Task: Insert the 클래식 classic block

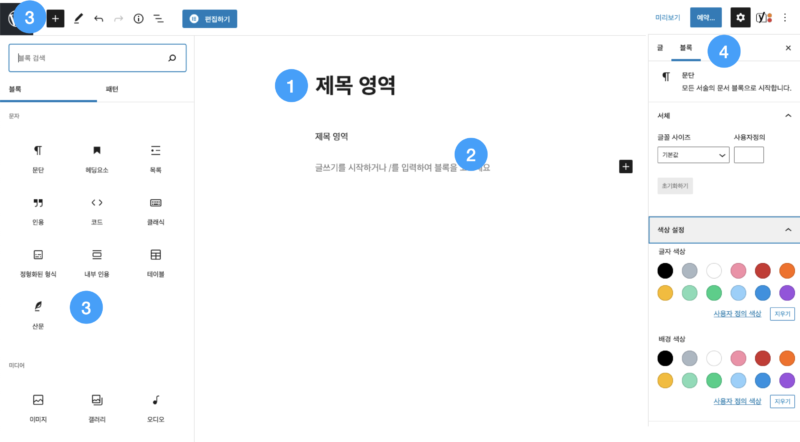Action: pyautogui.click(x=156, y=211)
